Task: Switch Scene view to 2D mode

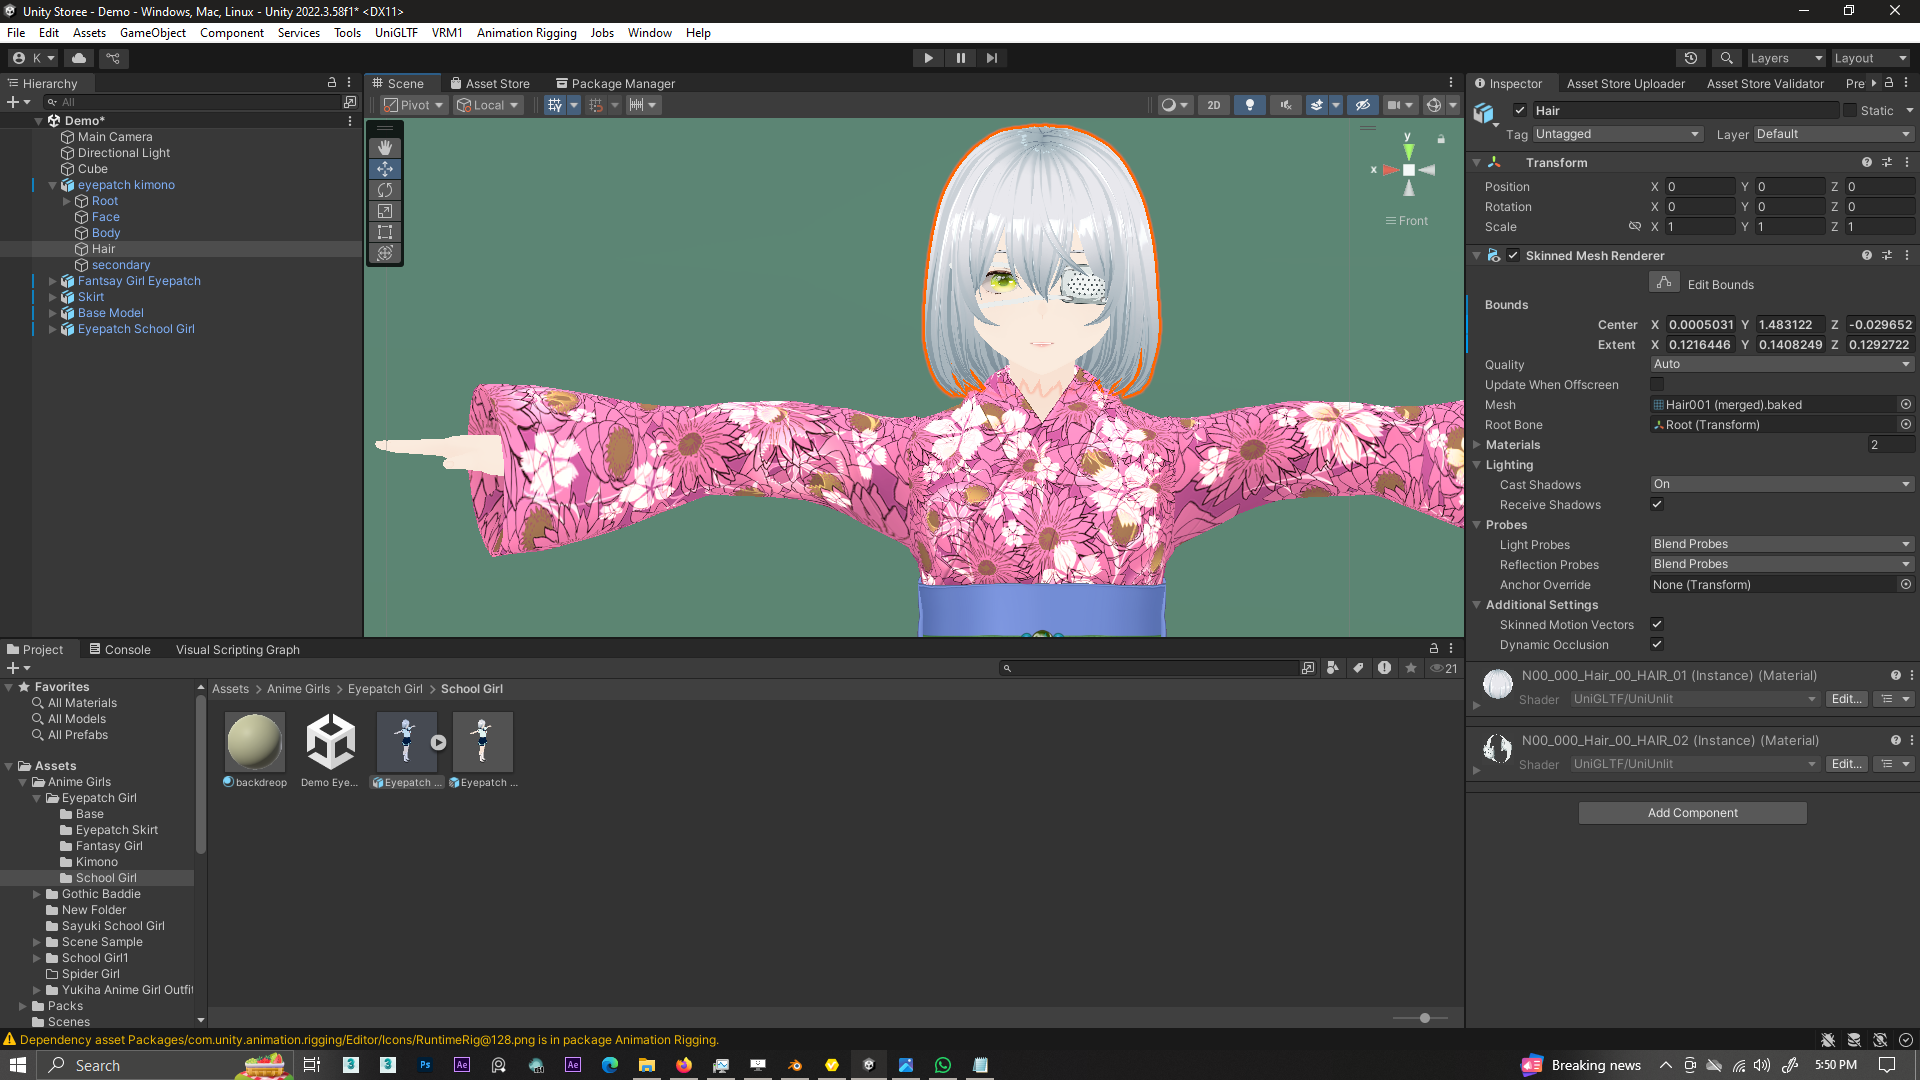Action: tap(1213, 105)
